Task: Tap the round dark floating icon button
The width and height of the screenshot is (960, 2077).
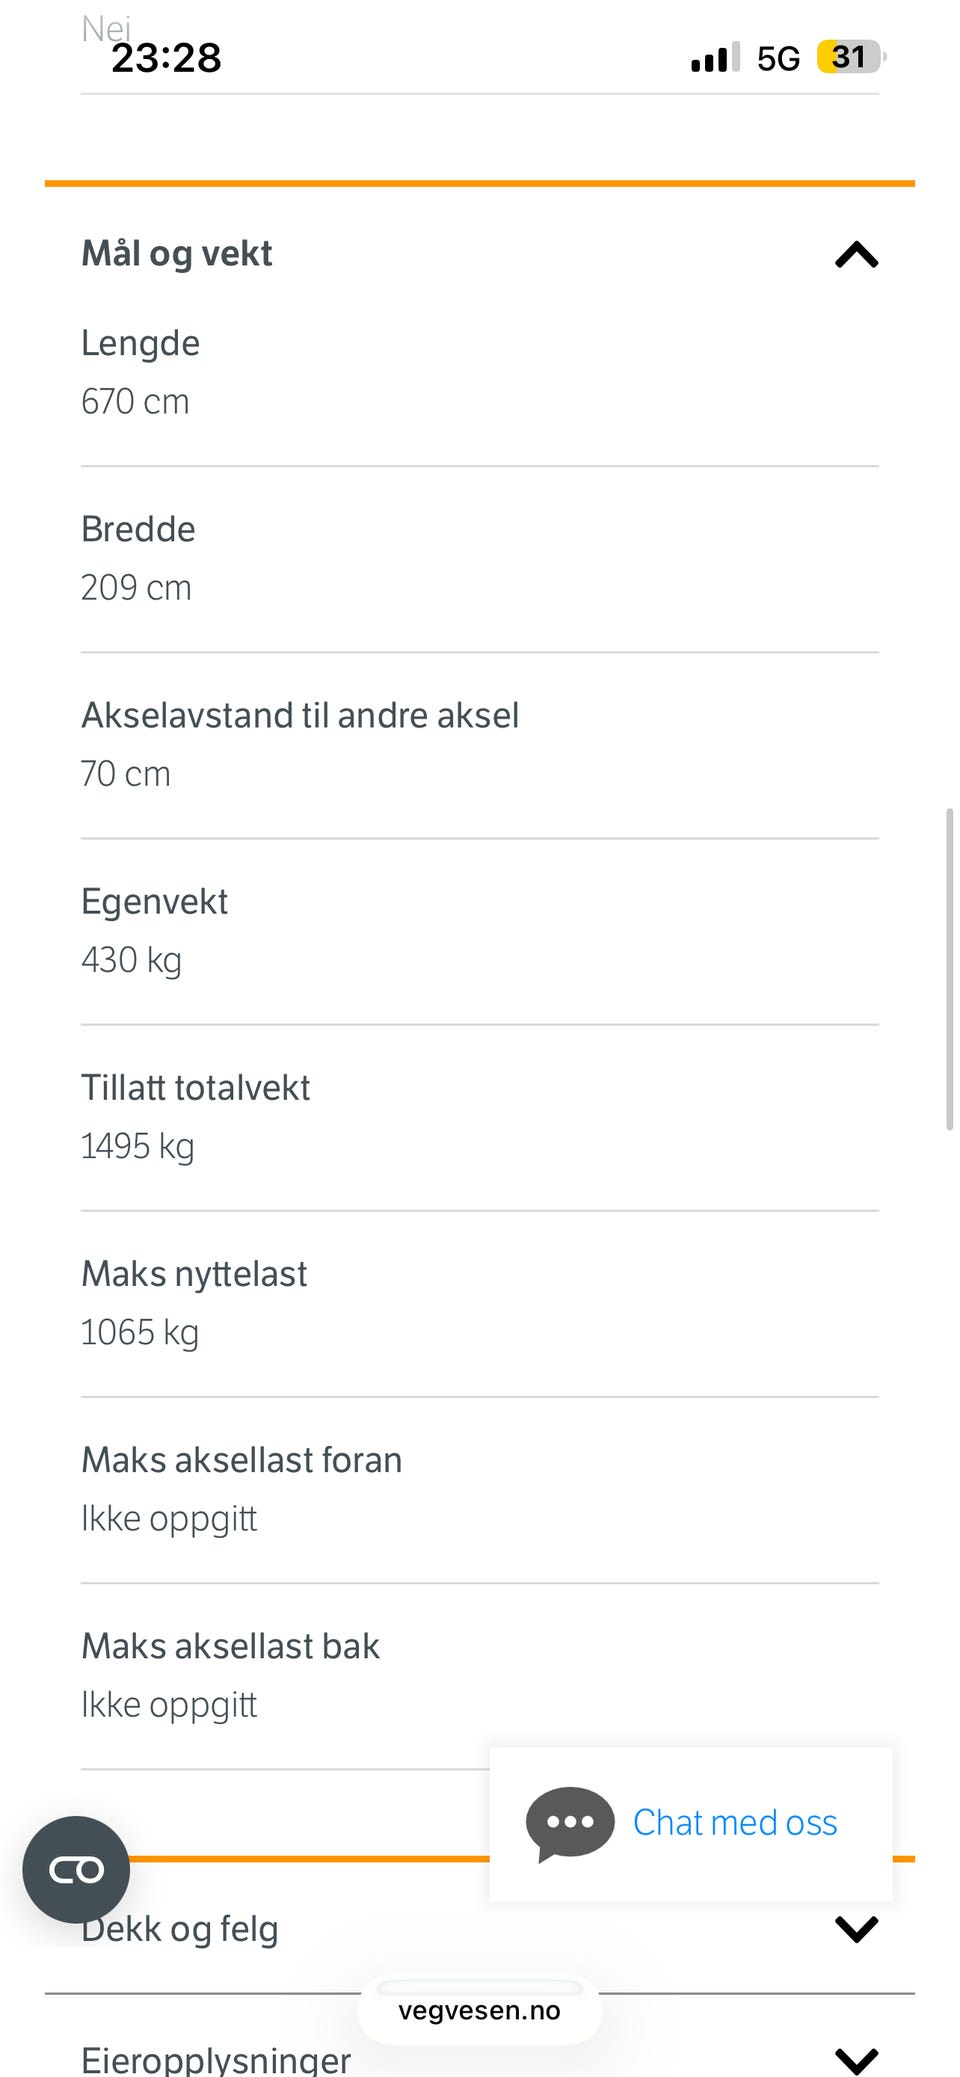Action: pyautogui.click(x=76, y=1869)
